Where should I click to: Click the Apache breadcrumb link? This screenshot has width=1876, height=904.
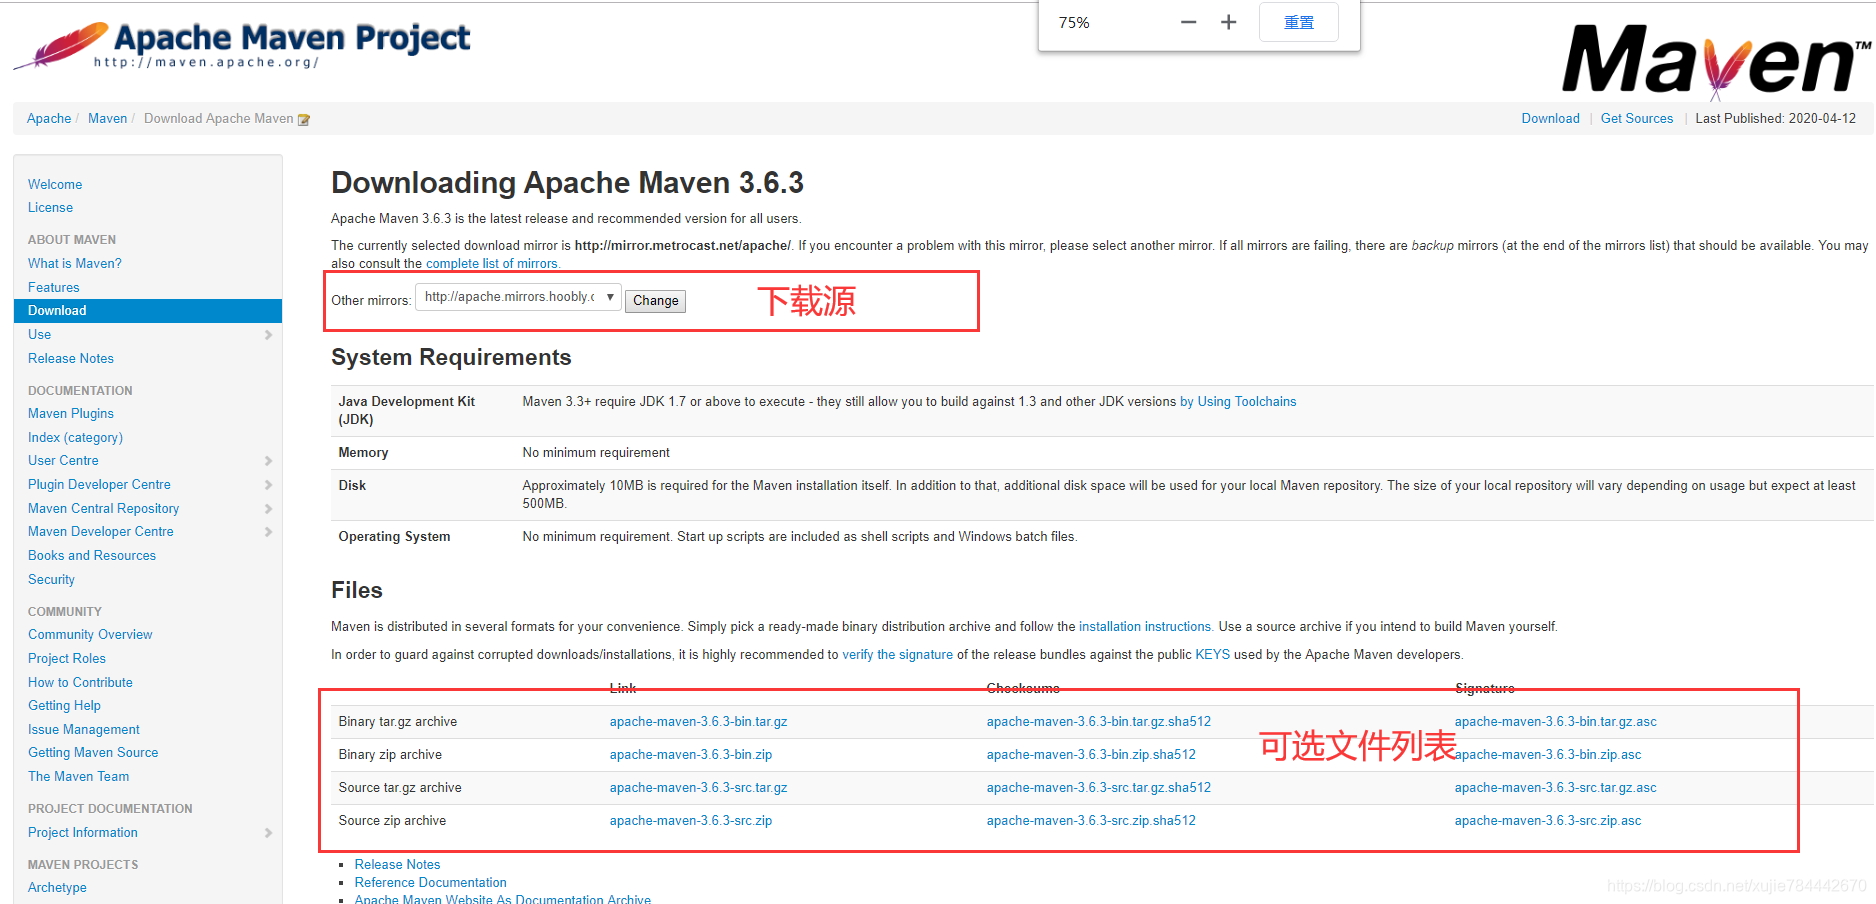click(49, 119)
